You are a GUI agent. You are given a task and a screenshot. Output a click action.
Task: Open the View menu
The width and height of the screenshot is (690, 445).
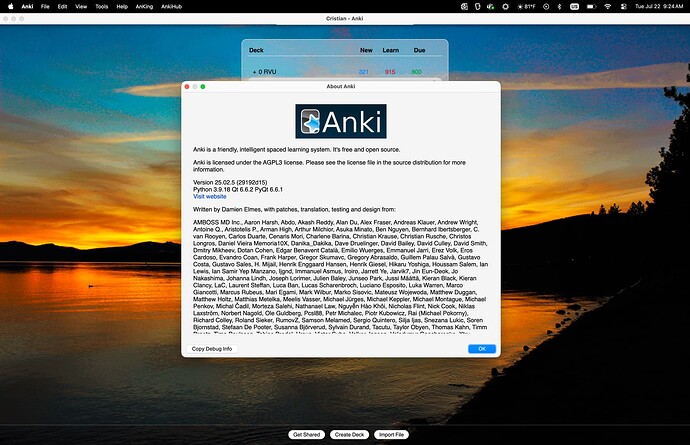coord(81,7)
